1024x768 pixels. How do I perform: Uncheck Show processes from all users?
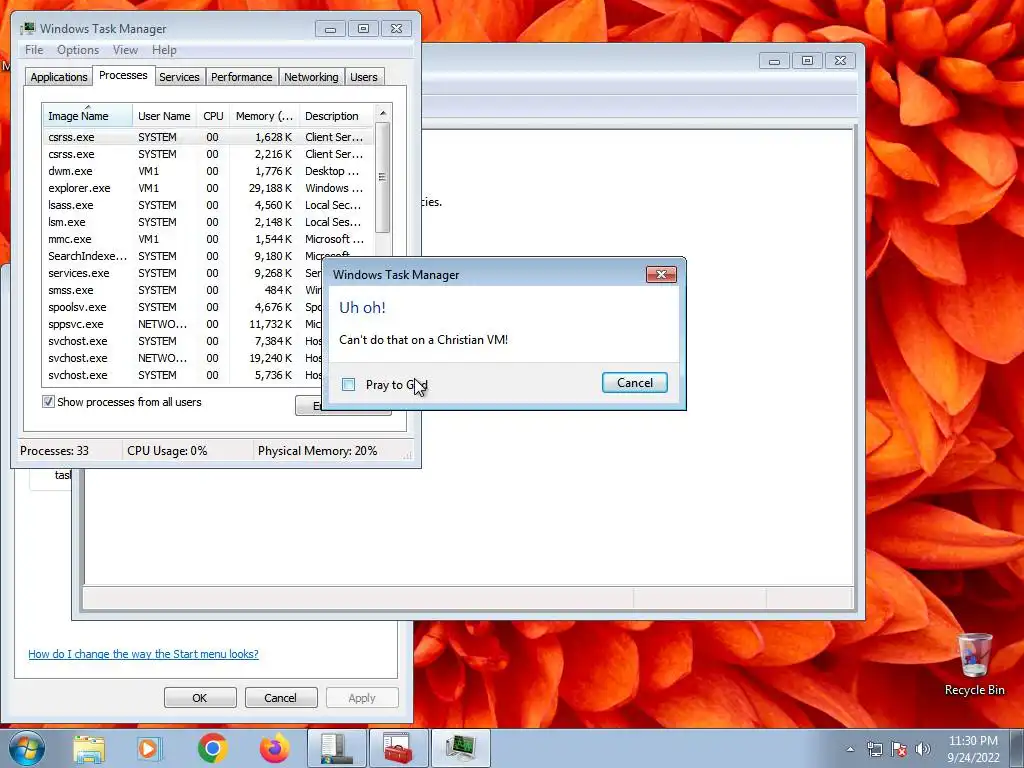tap(48, 402)
